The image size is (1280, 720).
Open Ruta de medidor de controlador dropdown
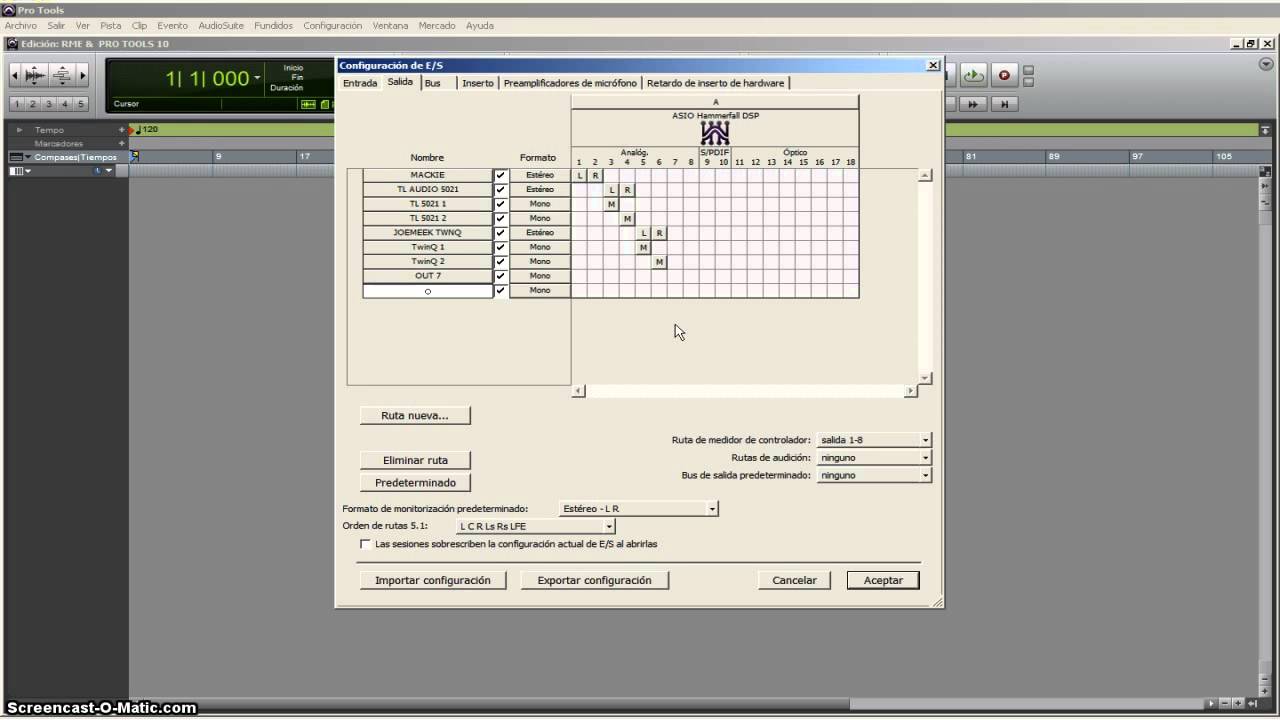pos(874,440)
